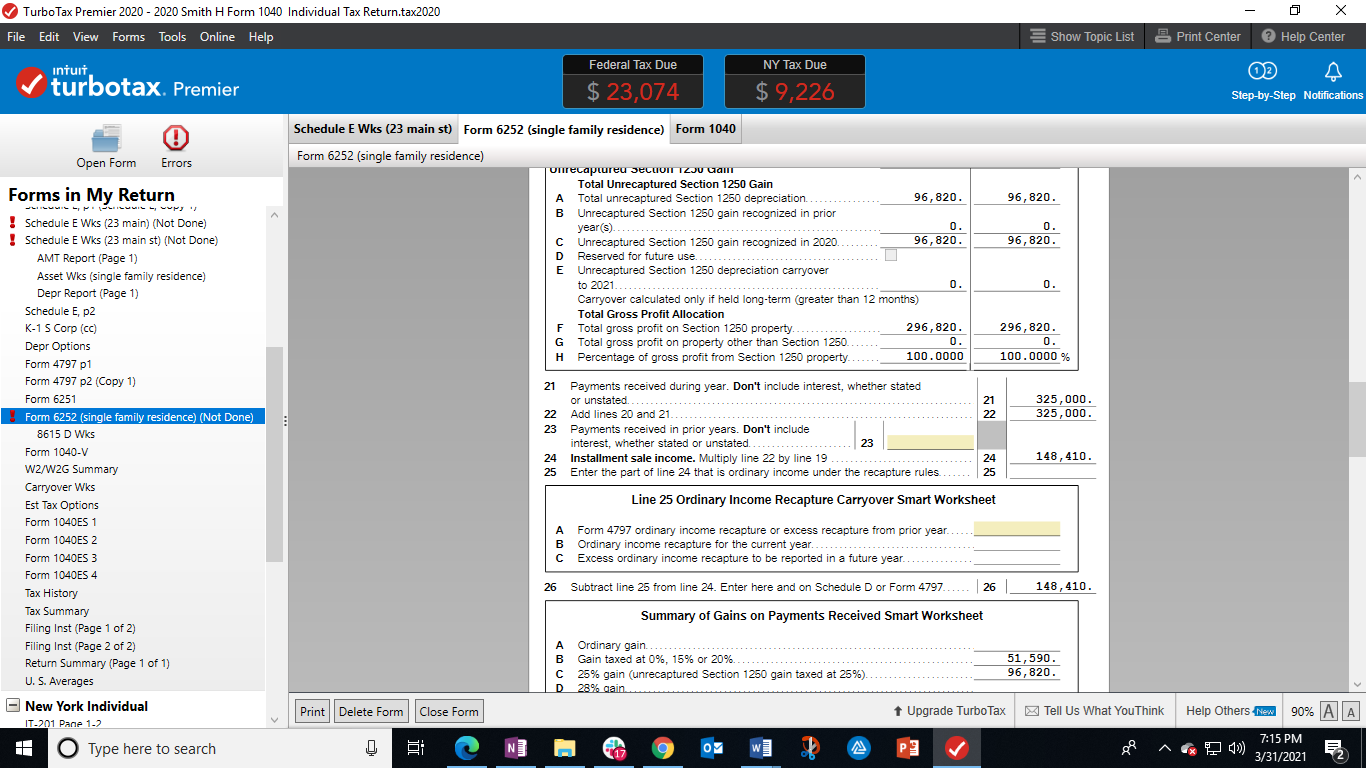This screenshot has width=1366, height=768.
Task: Click the line A prior year recapture field
Action: click(x=1017, y=529)
